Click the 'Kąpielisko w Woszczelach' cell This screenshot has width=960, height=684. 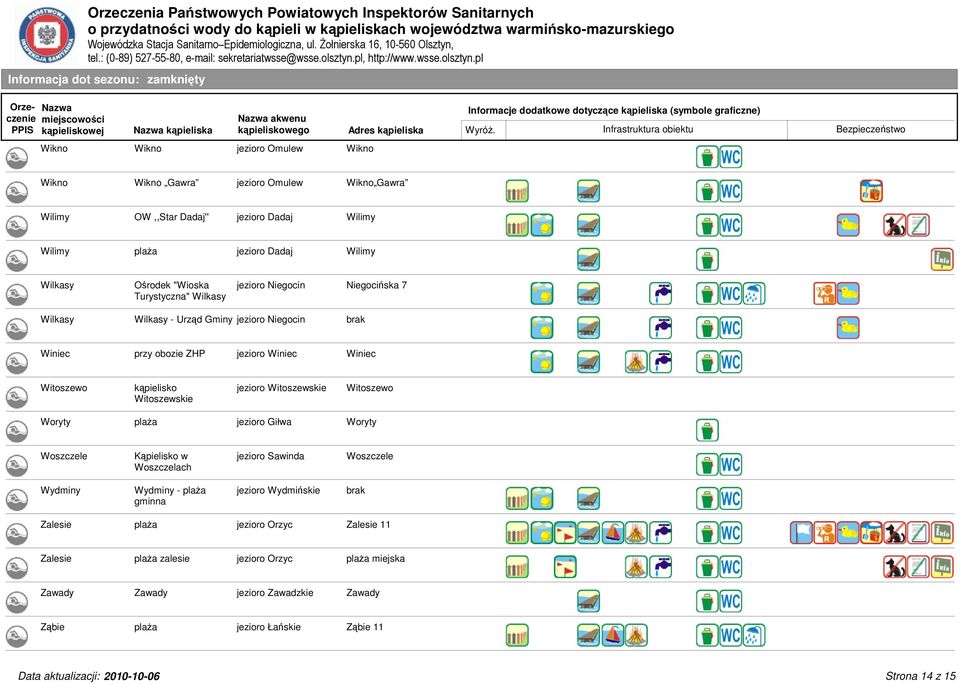point(163,462)
